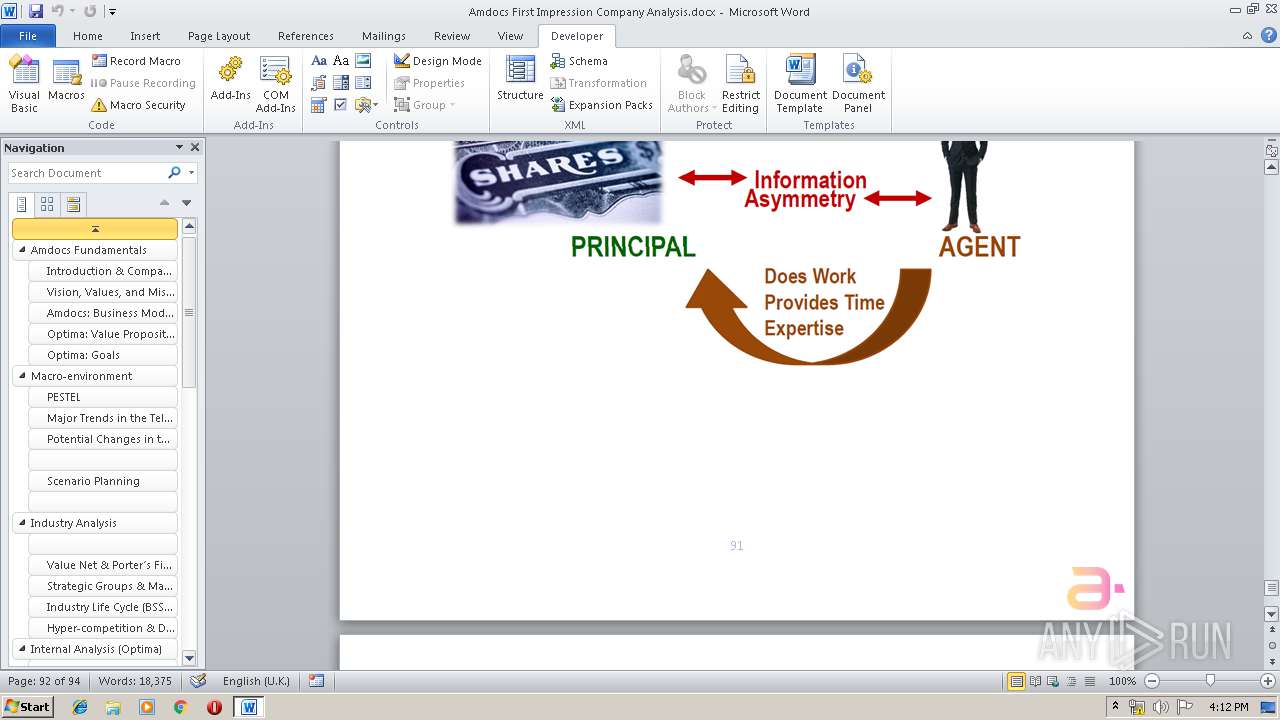This screenshot has height=720, width=1280.
Task: Switch to the Review tab
Action: (x=452, y=36)
